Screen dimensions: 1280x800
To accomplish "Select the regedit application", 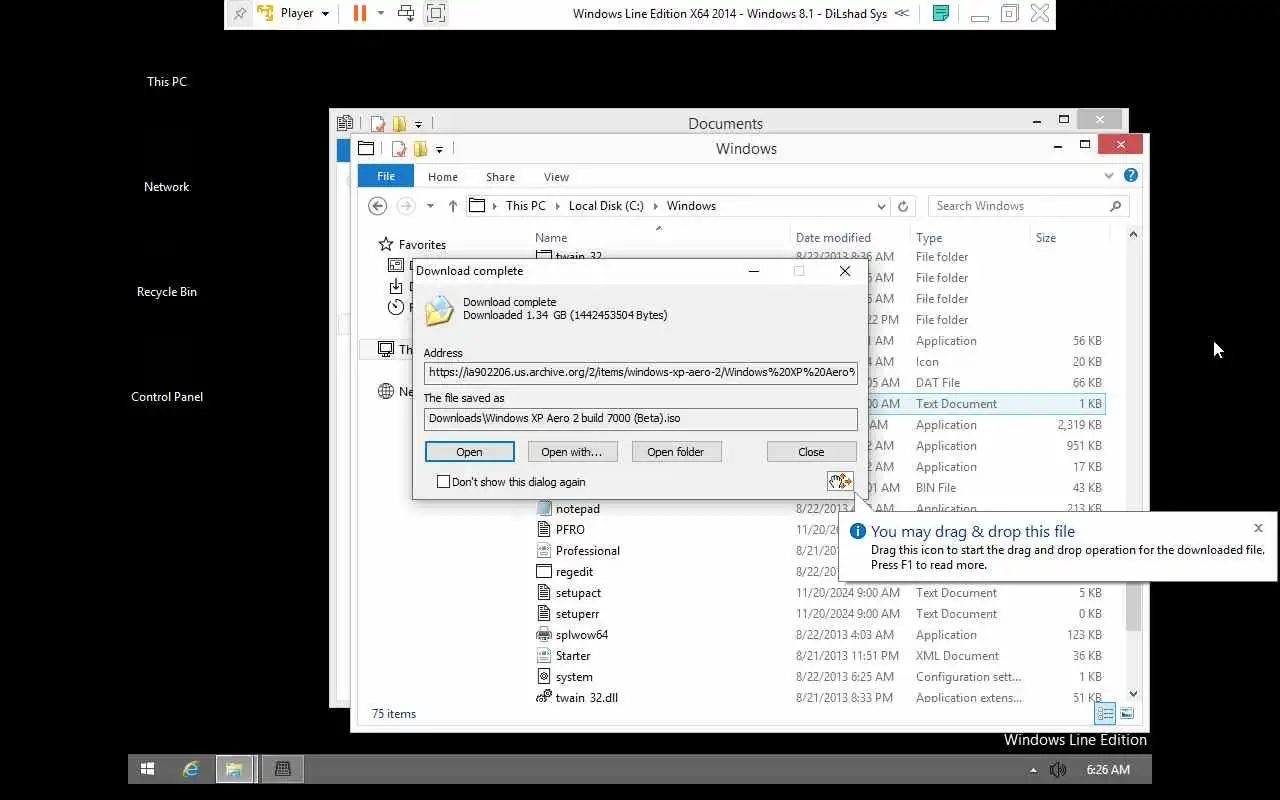I will pyautogui.click(x=574, y=572).
